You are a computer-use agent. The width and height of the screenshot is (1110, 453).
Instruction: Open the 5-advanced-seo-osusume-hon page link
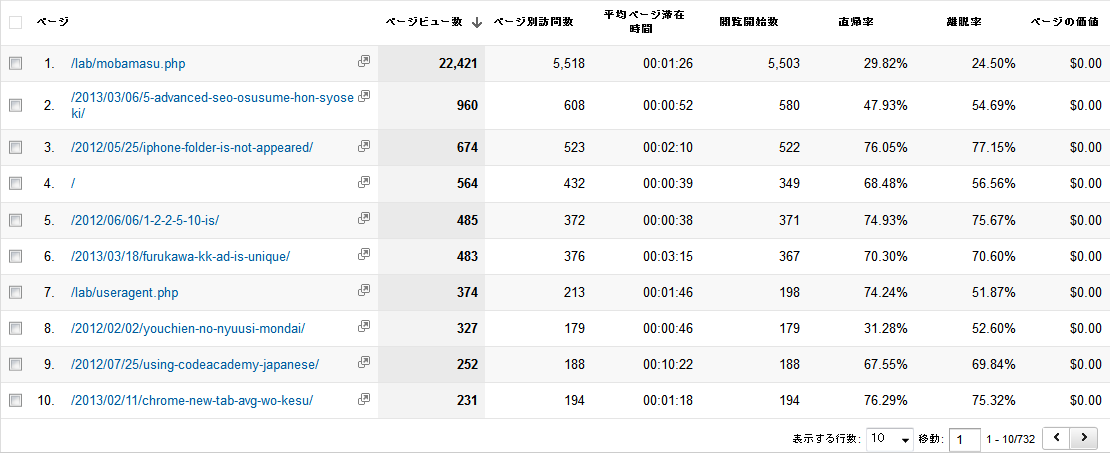click(212, 98)
